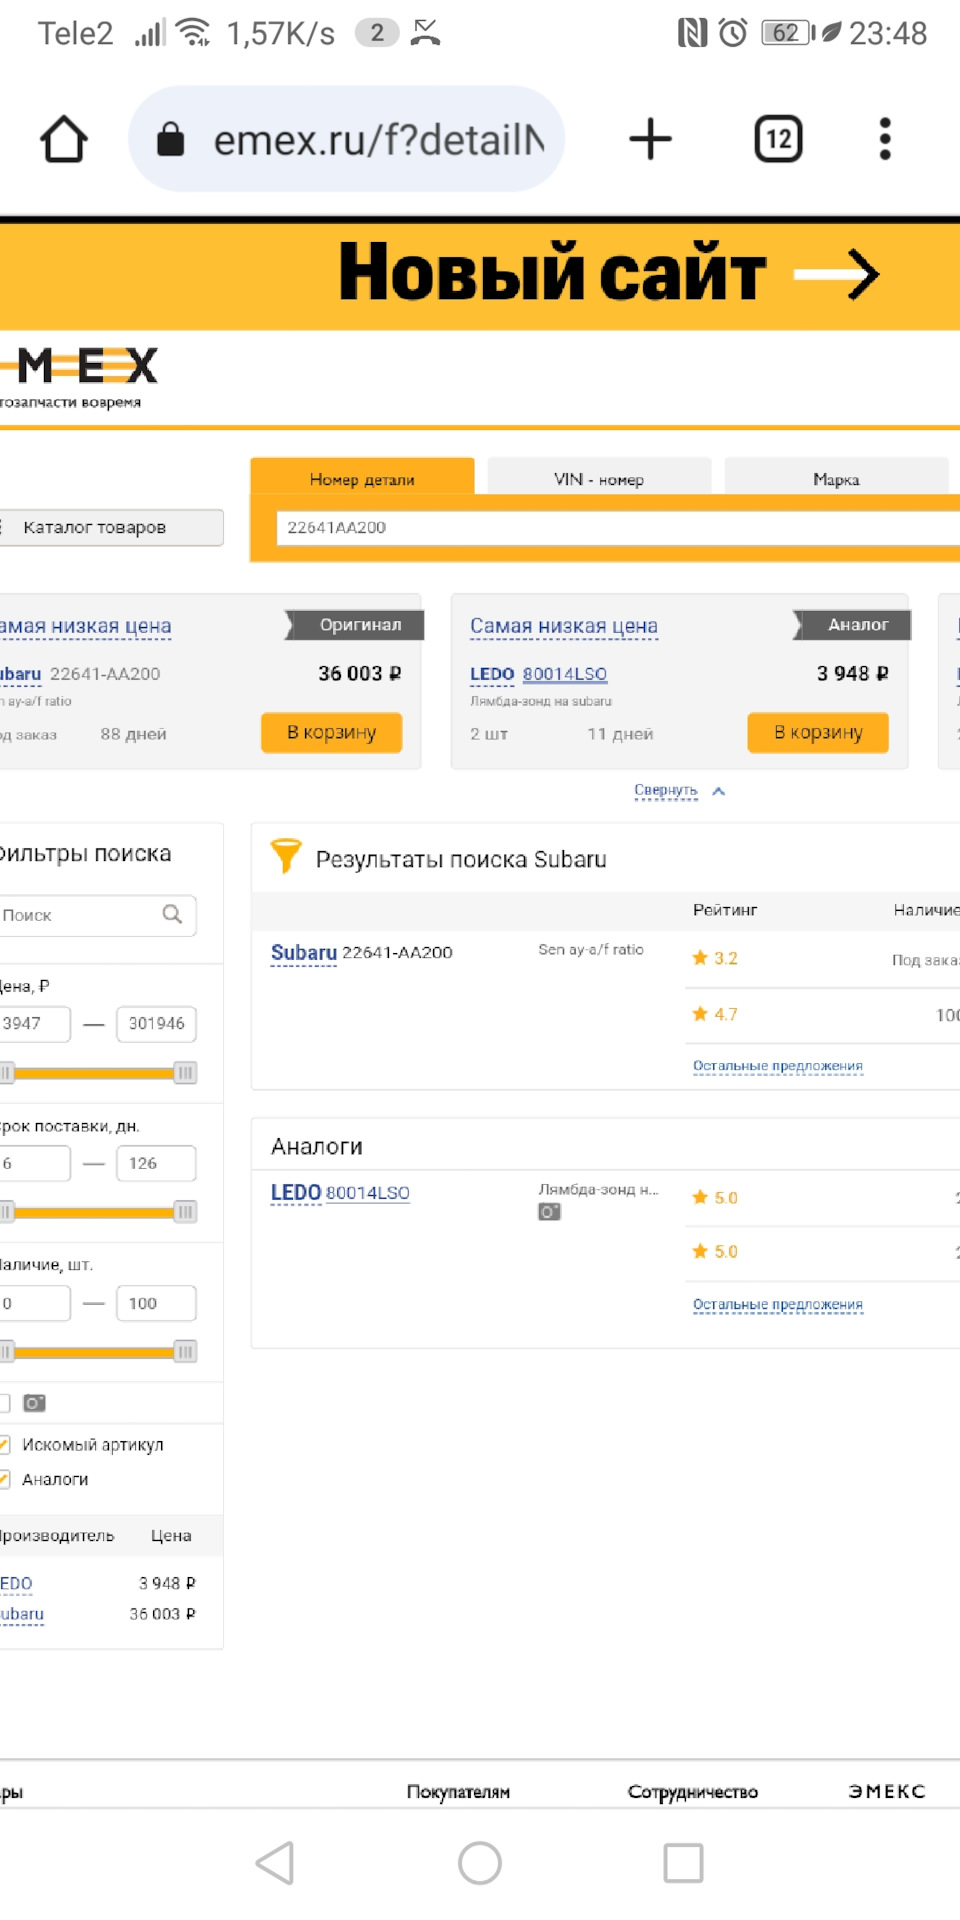The width and height of the screenshot is (960, 1920).
Task: Add the LEDO analog to cart
Action: (817, 732)
